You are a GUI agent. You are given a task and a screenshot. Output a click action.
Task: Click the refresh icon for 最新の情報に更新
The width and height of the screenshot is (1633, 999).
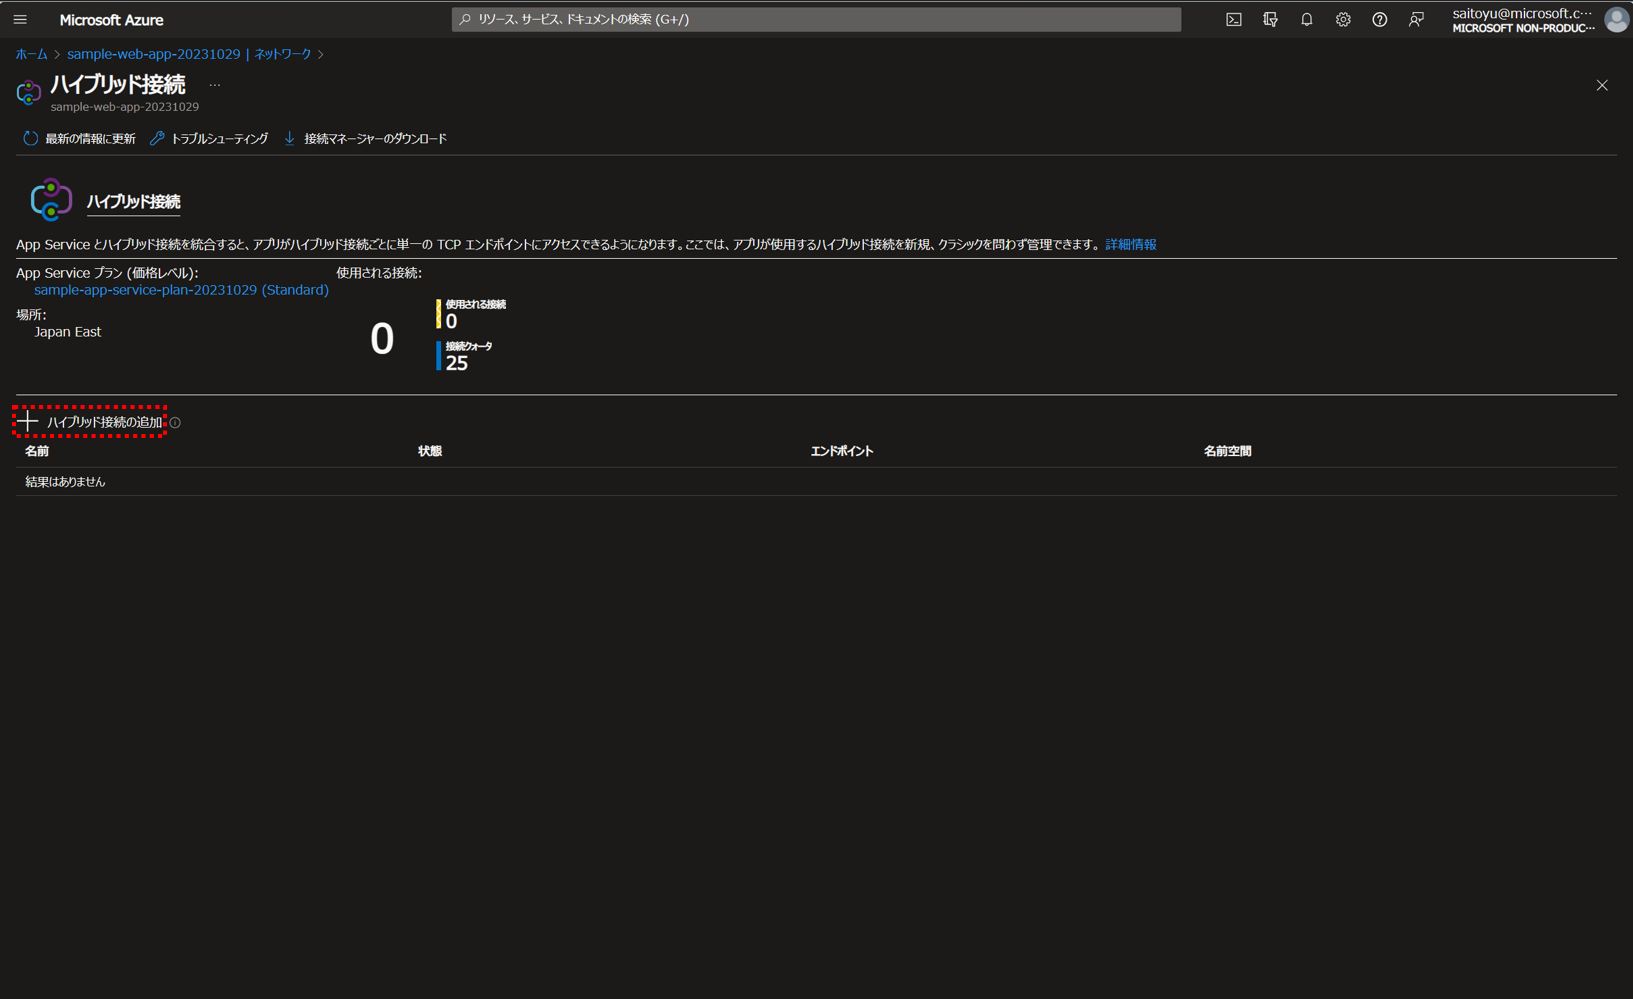pos(30,139)
